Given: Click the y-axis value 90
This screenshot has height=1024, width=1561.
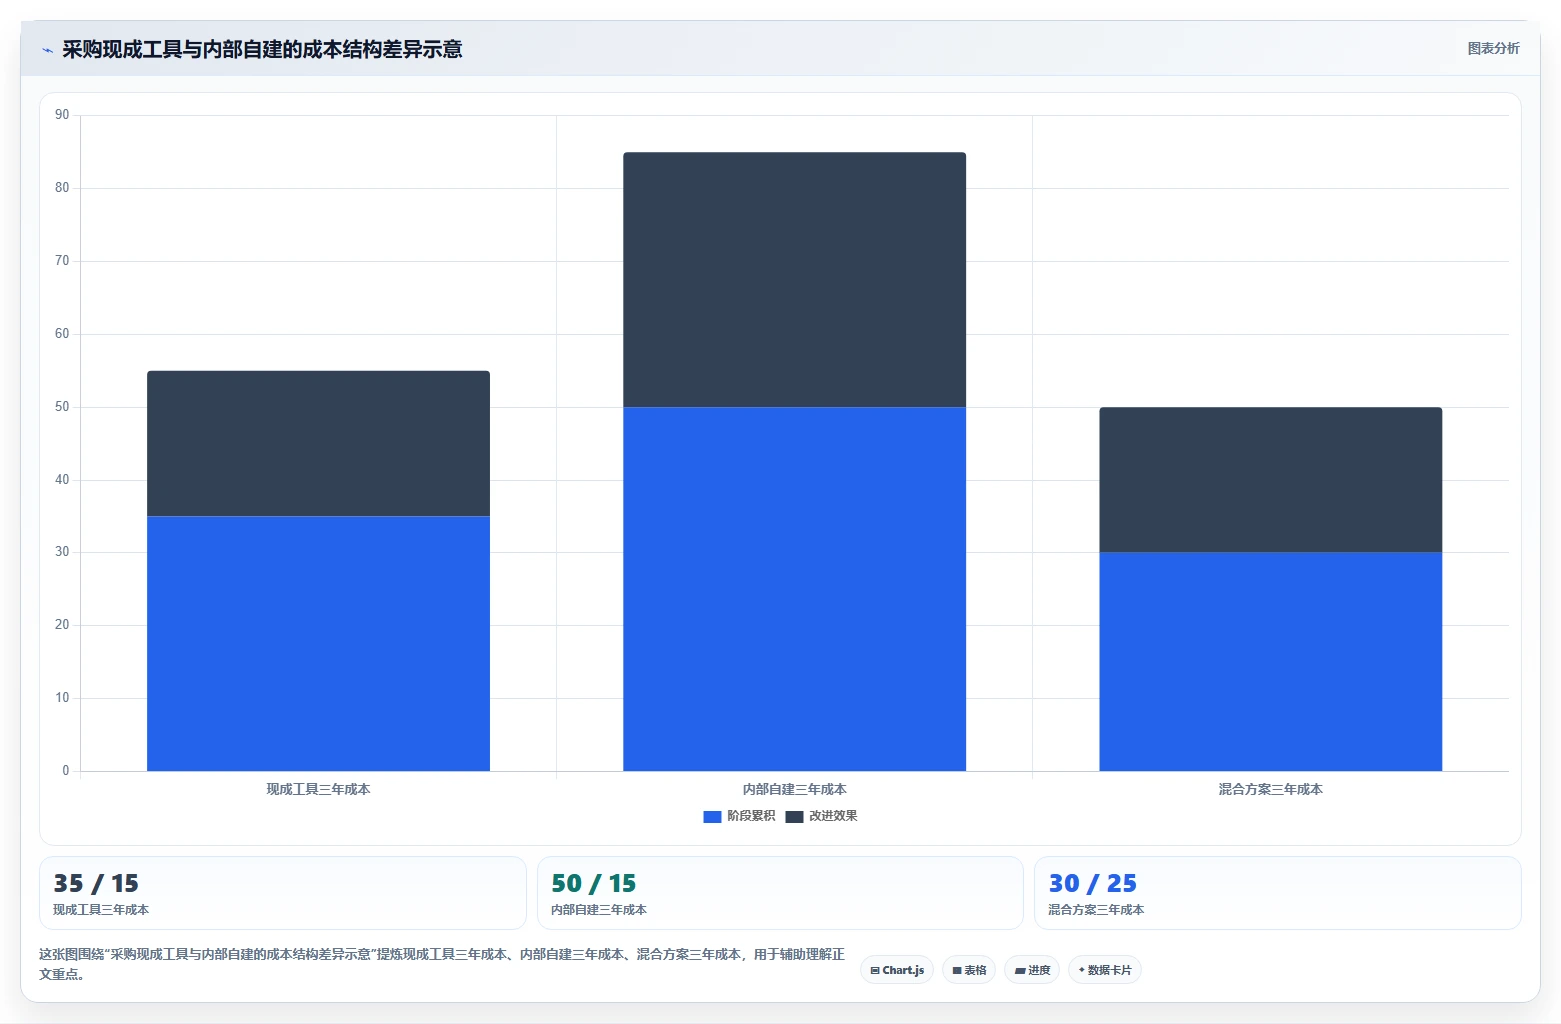Looking at the screenshot, I should (x=62, y=115).
